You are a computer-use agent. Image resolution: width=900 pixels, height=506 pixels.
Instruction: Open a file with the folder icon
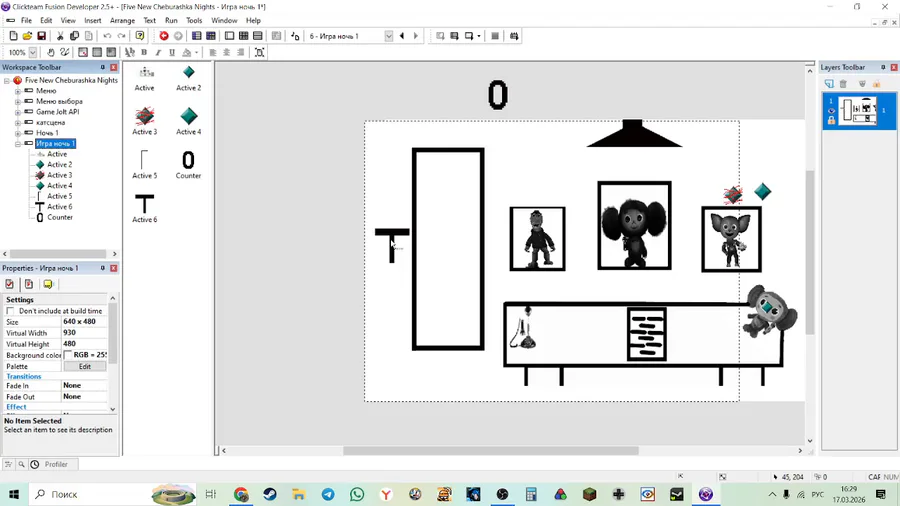pos(27,36)
